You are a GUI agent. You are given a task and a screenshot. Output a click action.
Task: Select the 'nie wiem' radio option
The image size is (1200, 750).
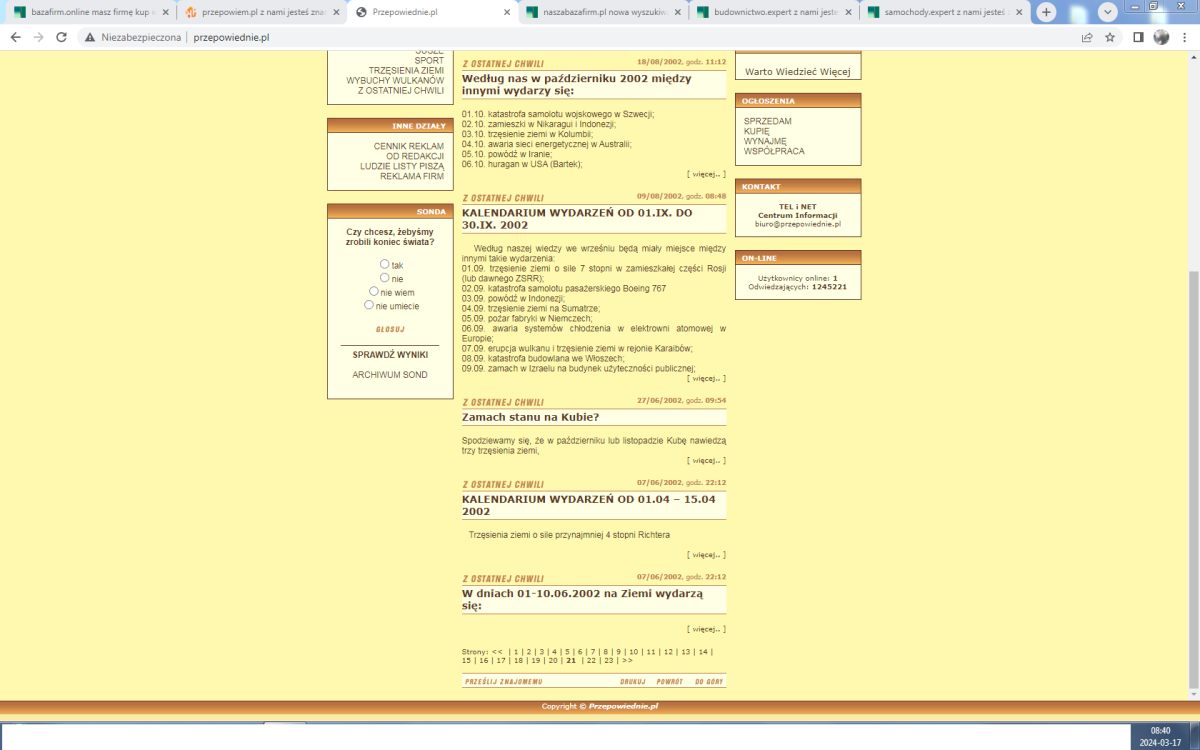[375, 292]
